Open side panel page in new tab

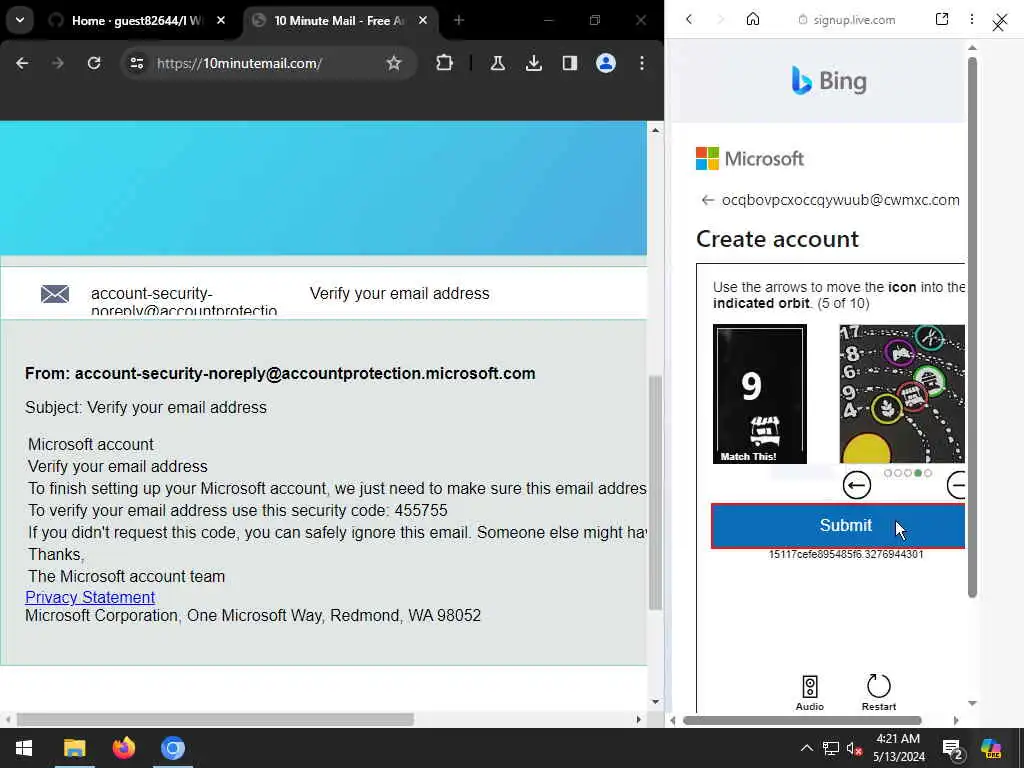click(942, 19)
